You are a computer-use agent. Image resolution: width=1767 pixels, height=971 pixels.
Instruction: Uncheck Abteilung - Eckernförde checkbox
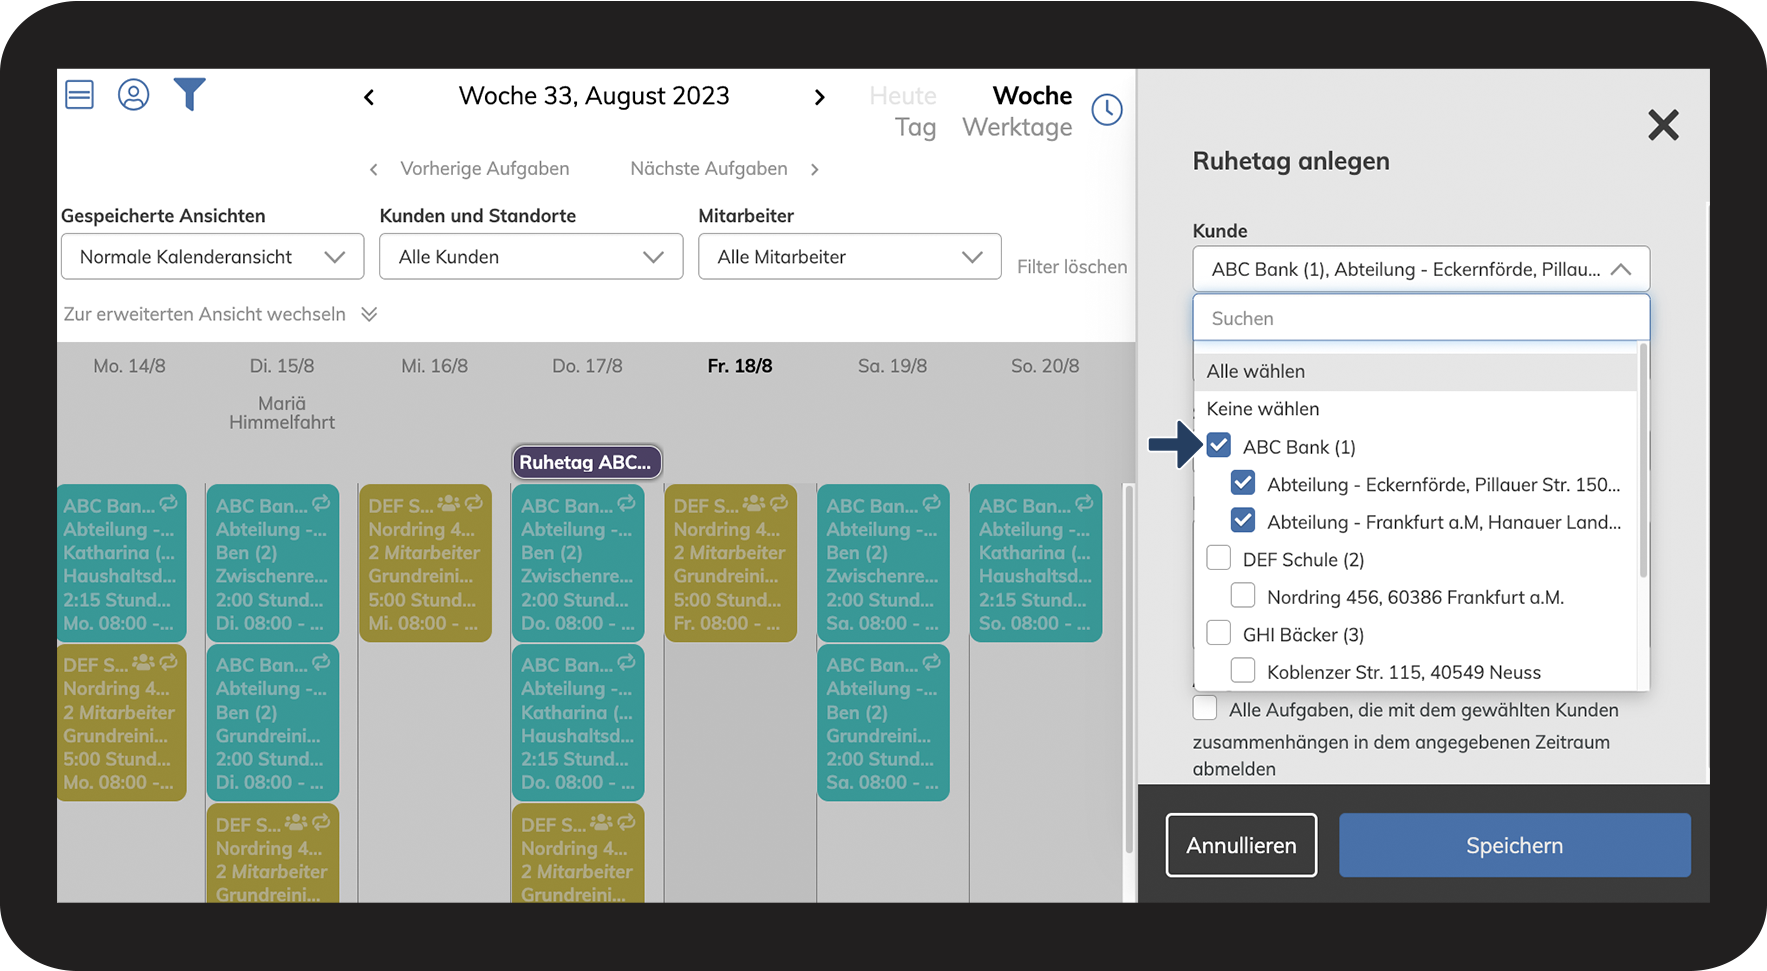click(1243, 483)
